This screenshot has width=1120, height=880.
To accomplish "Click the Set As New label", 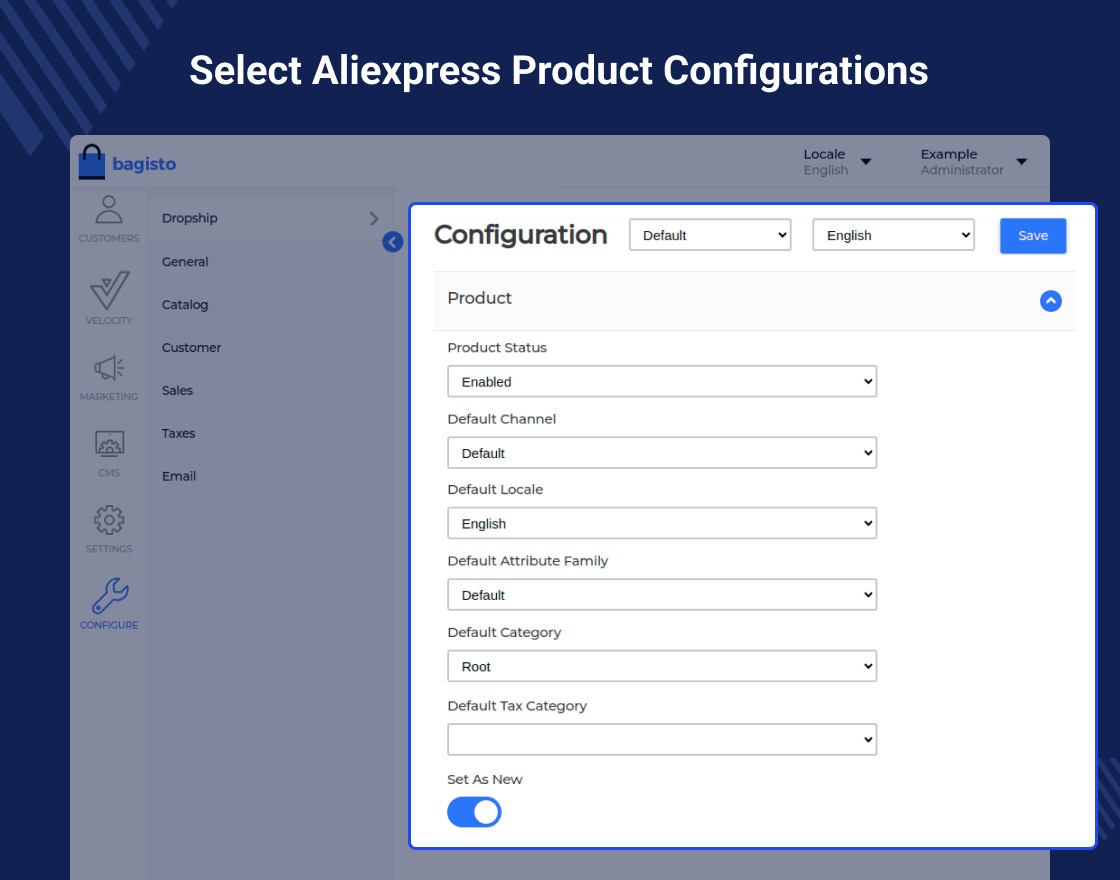I will click(485, 779).
